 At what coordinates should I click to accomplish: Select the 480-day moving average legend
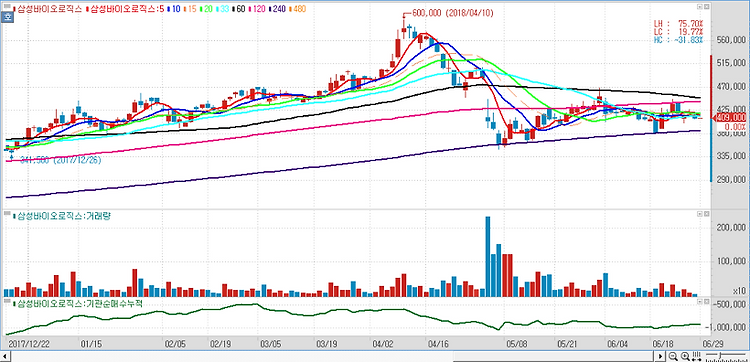tap(298, 9)
